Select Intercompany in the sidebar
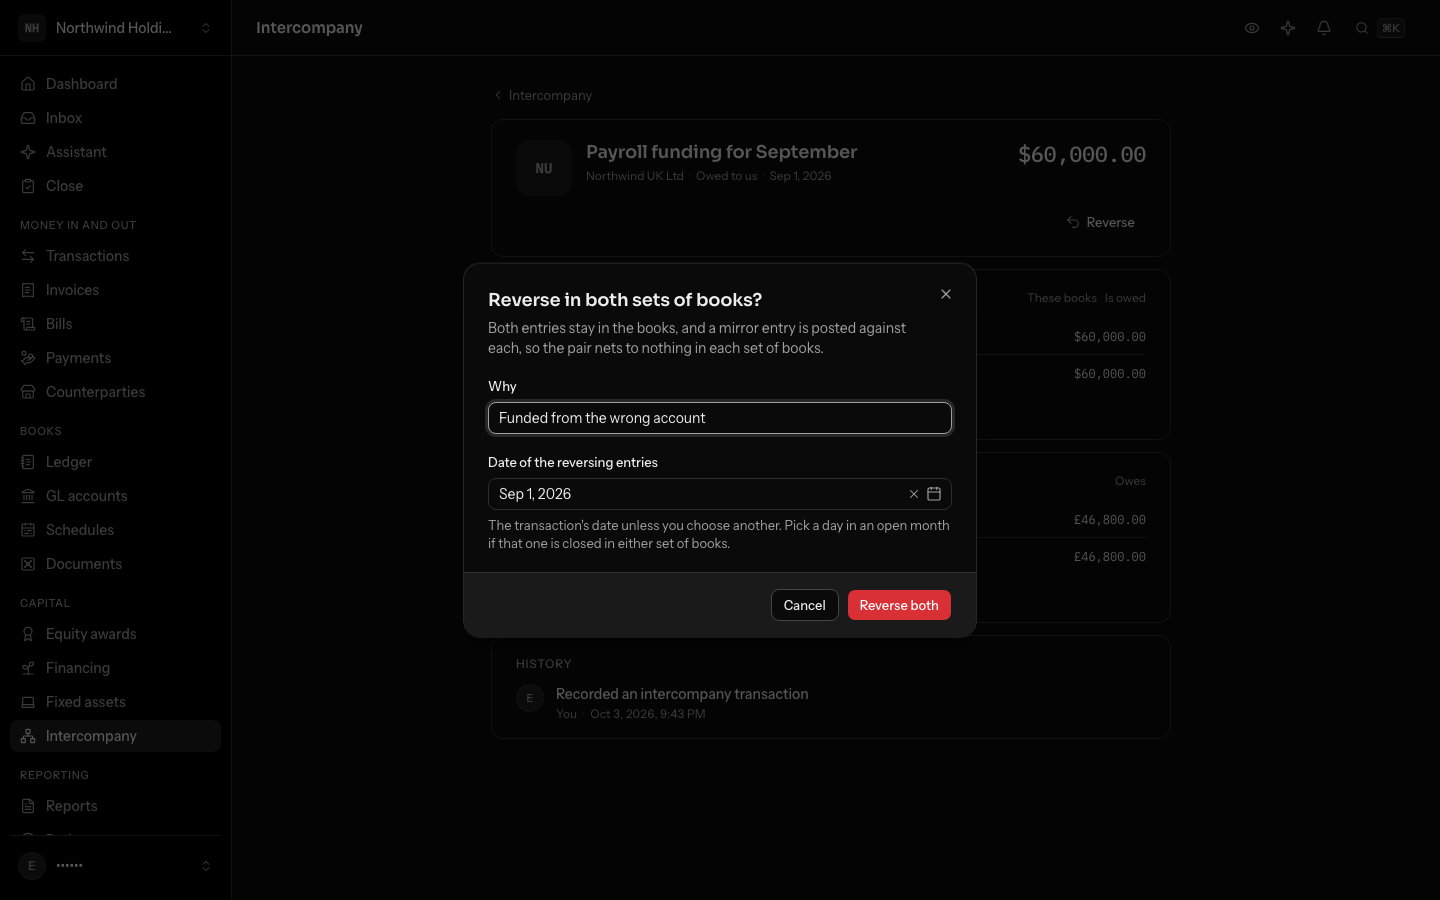1440x900 pixels. (116, 736)
